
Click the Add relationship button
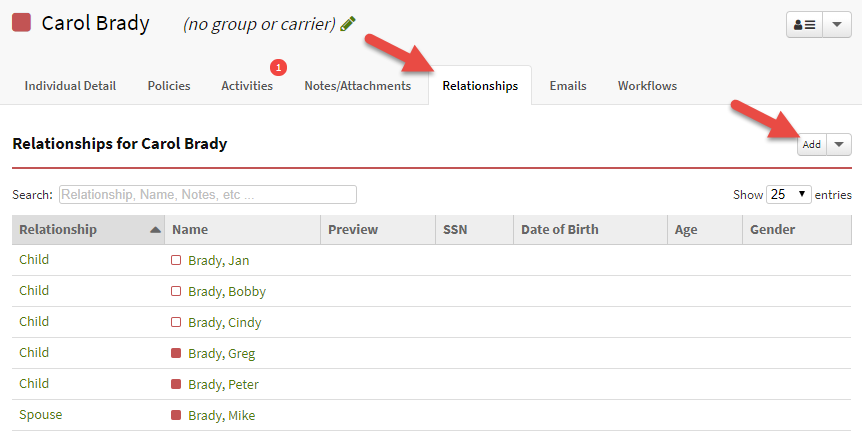click(811, 145)
